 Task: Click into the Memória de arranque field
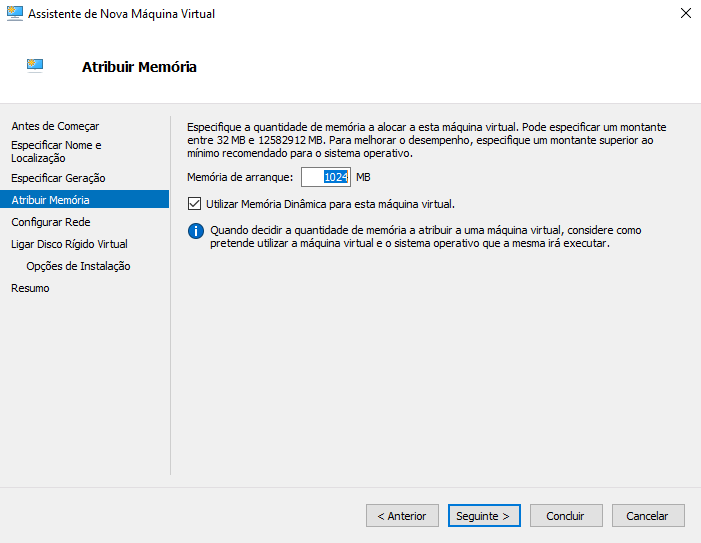coord(325,177)
